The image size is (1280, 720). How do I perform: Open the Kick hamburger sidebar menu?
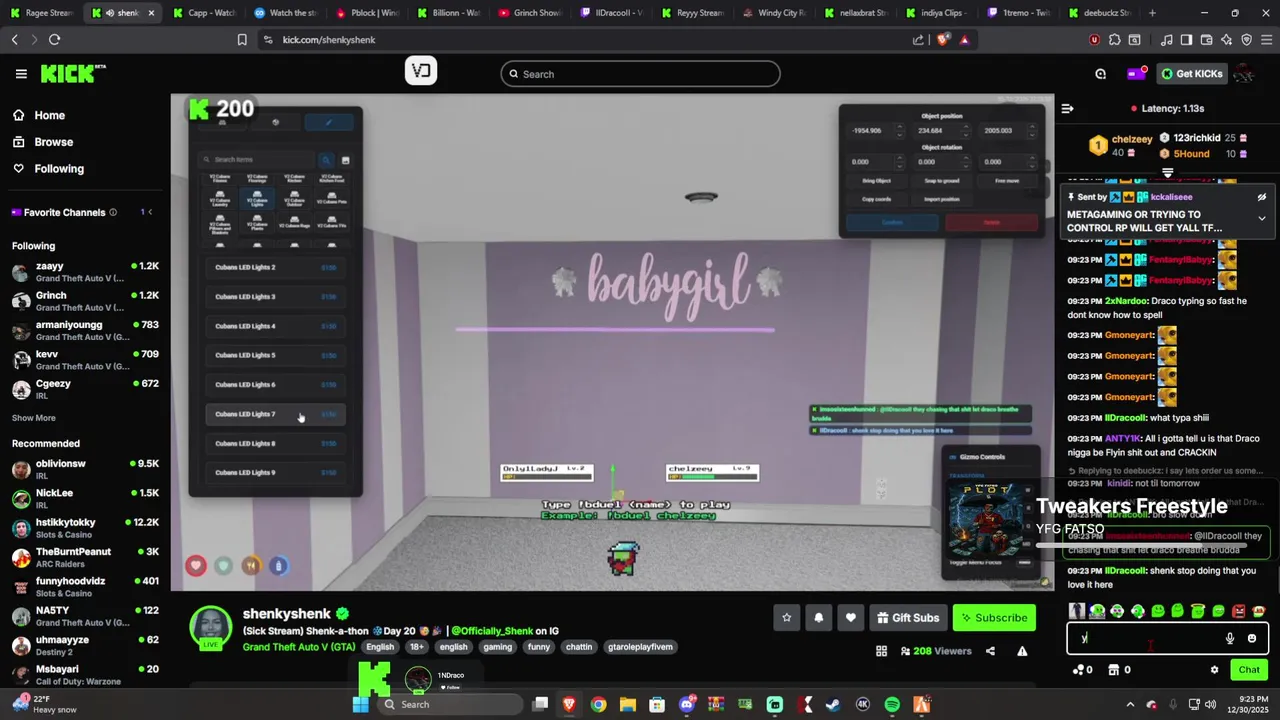[21, 74]
